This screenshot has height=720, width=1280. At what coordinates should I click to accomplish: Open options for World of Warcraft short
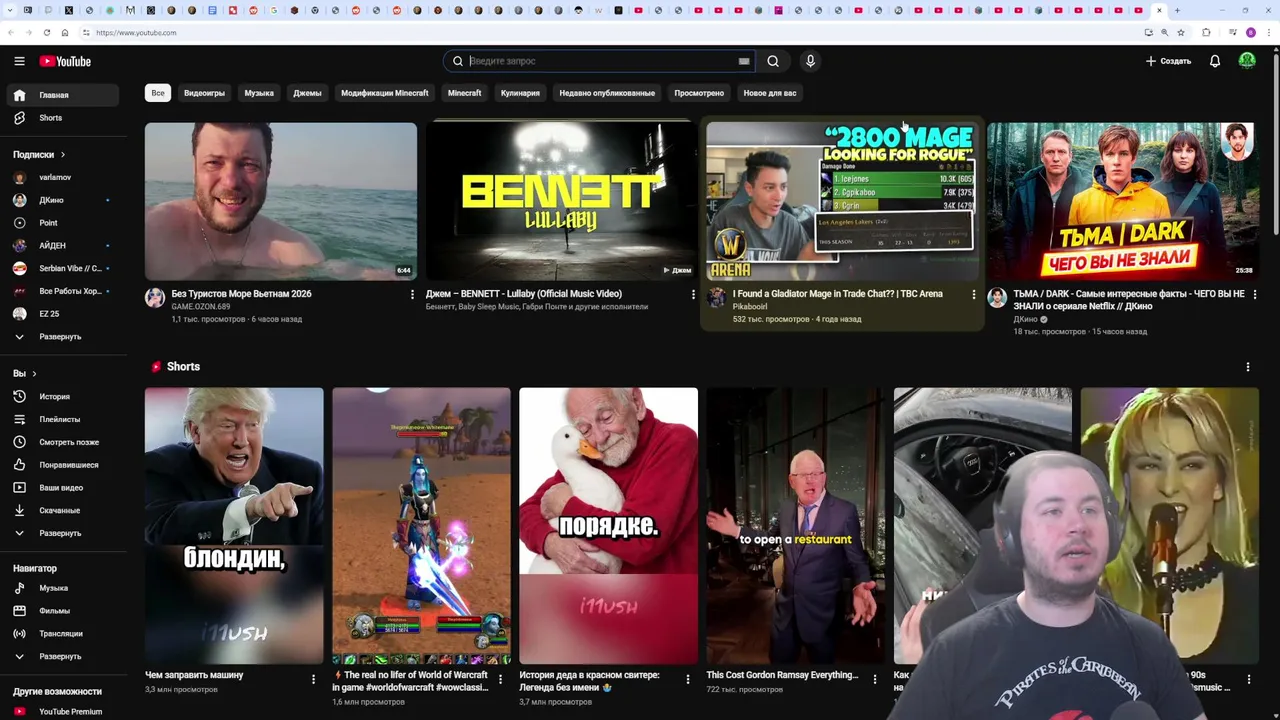pyautogui.click(x=500, y=680)
